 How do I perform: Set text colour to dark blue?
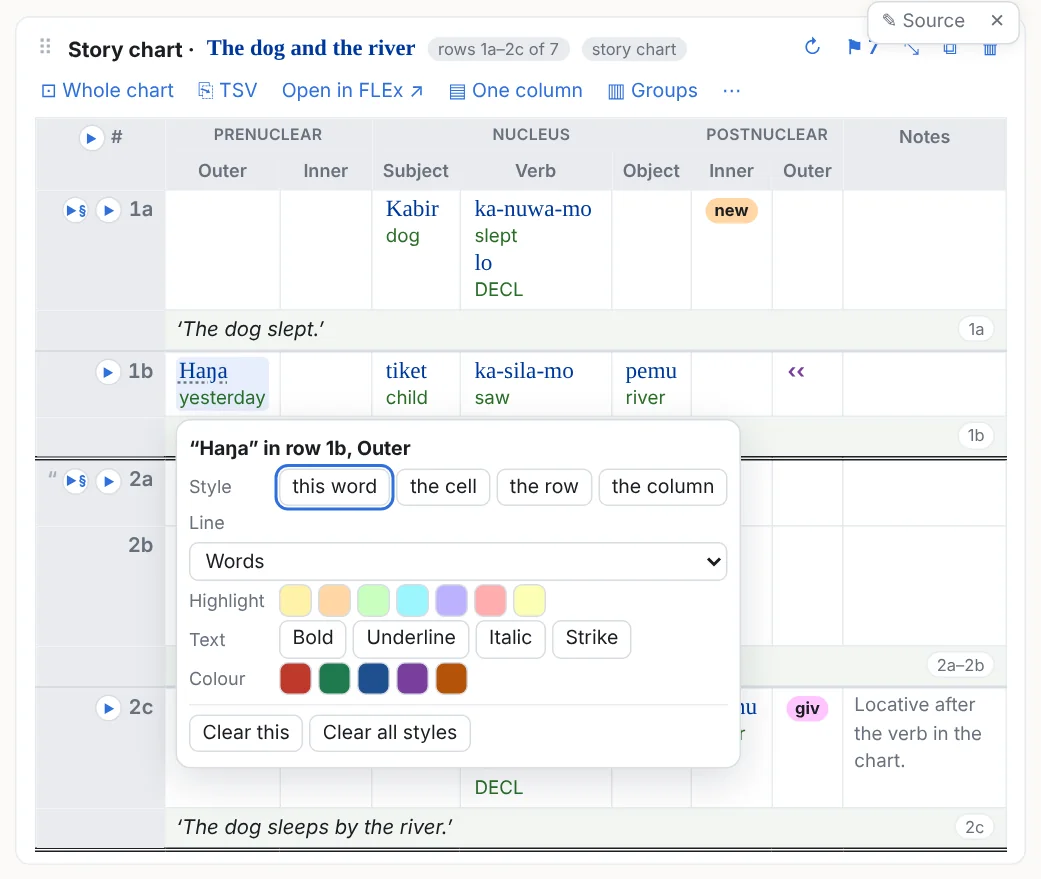tap(373, 679)
